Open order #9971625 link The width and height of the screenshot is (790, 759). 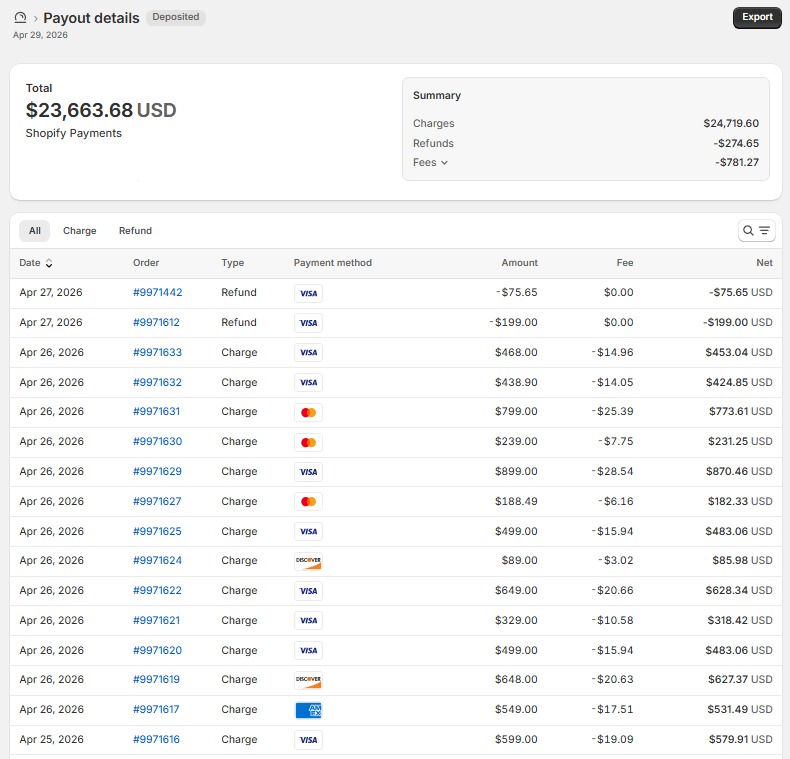point(157,531)
